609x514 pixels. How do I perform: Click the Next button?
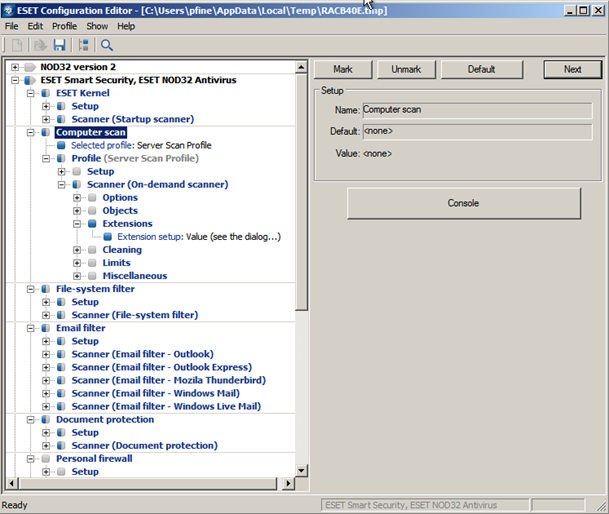coord(573,70)
